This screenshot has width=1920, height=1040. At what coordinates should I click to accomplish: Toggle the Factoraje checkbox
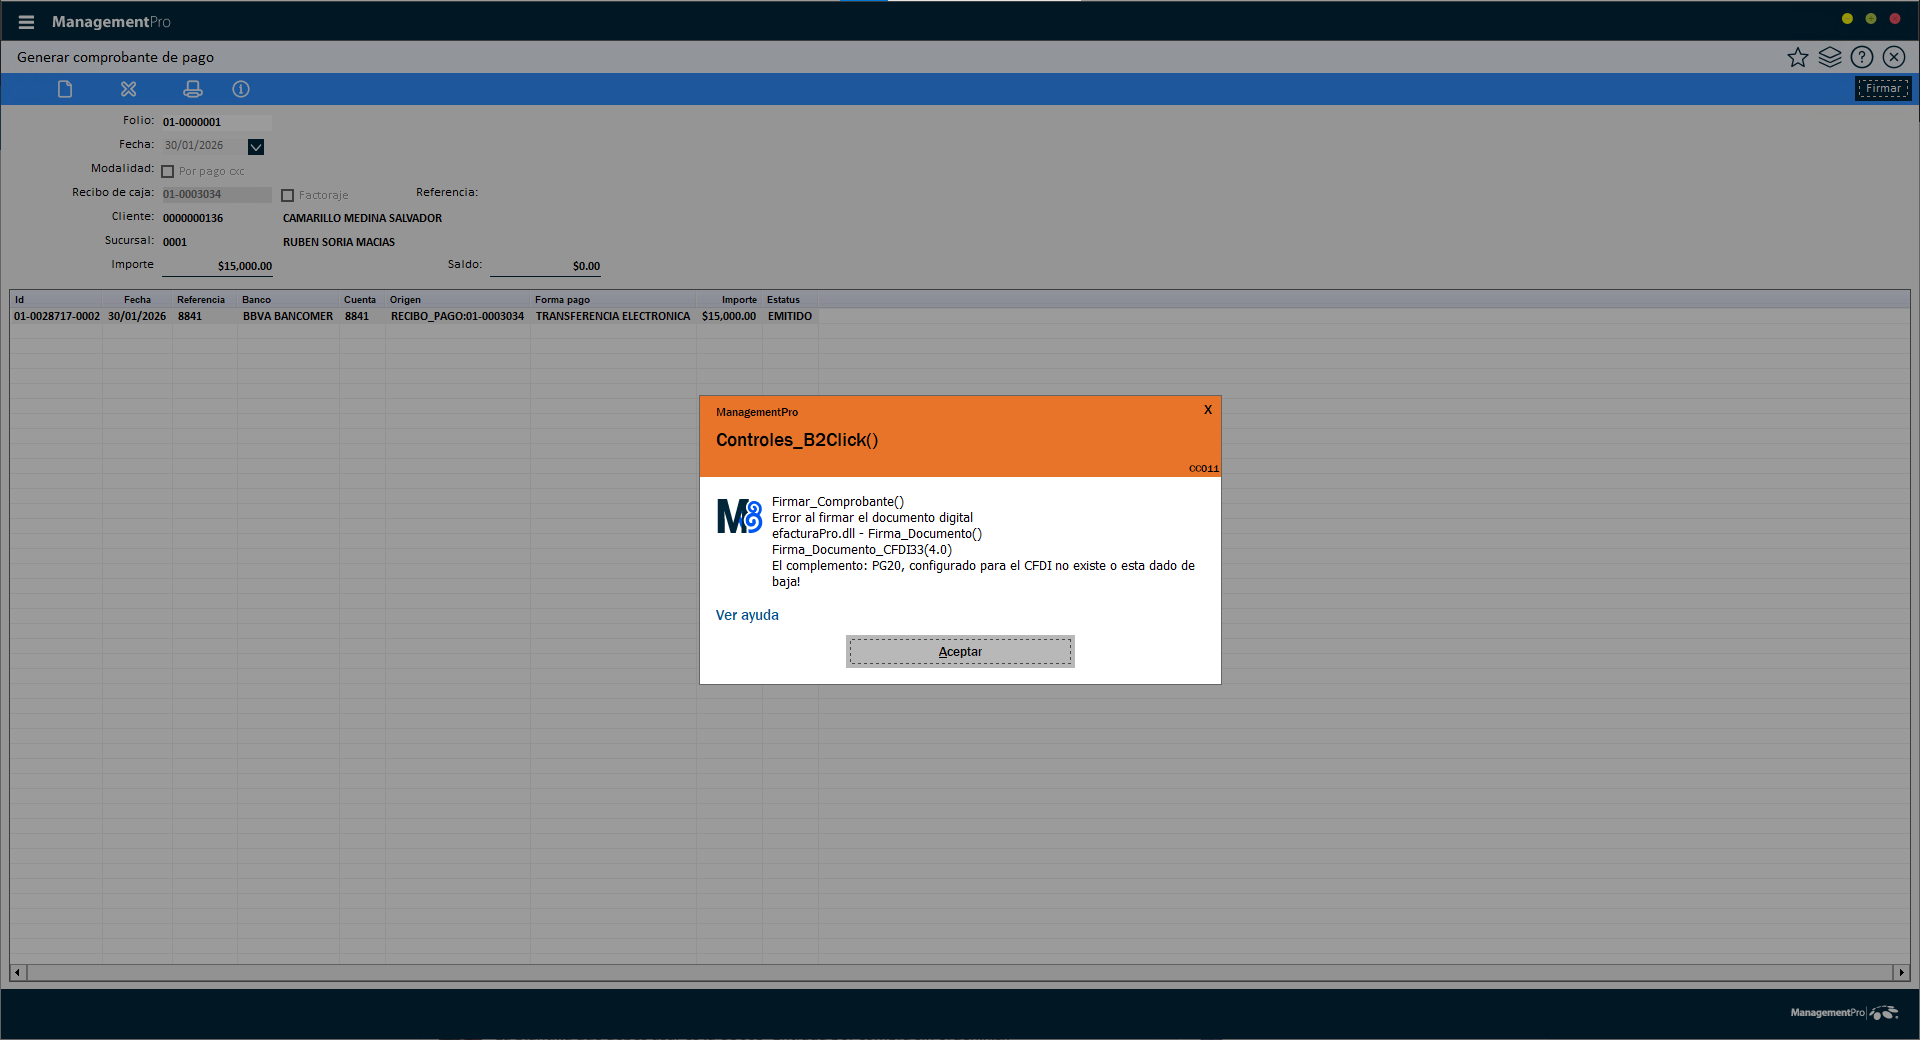[288, 195]
